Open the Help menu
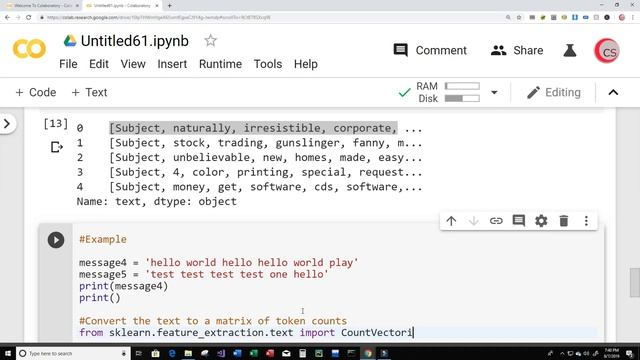Screen dimensions: 640x360 [x=306, y=64]
